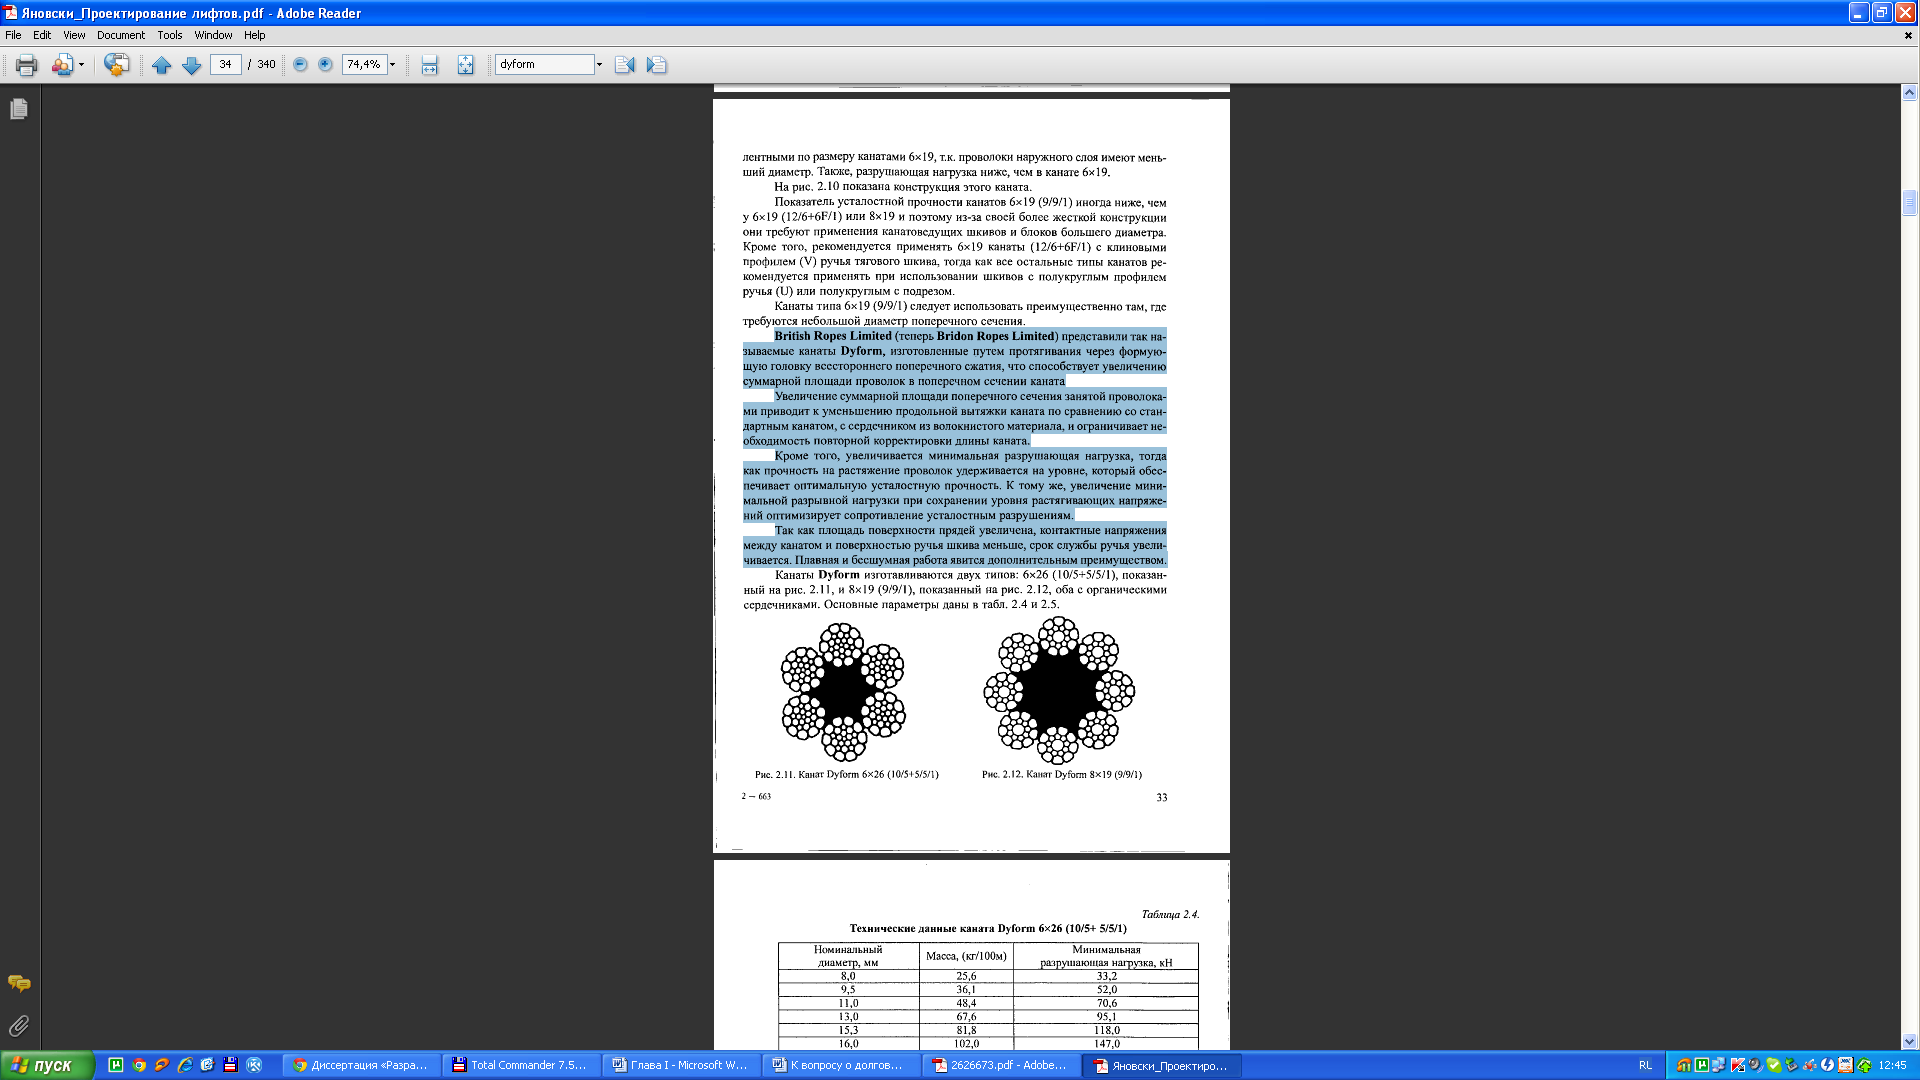The height and width of the screenshot is (1080, 1920).
Task: Click the Dyform 6×26 rope figure
Action: pyautogui.click(x=843, y=692)
